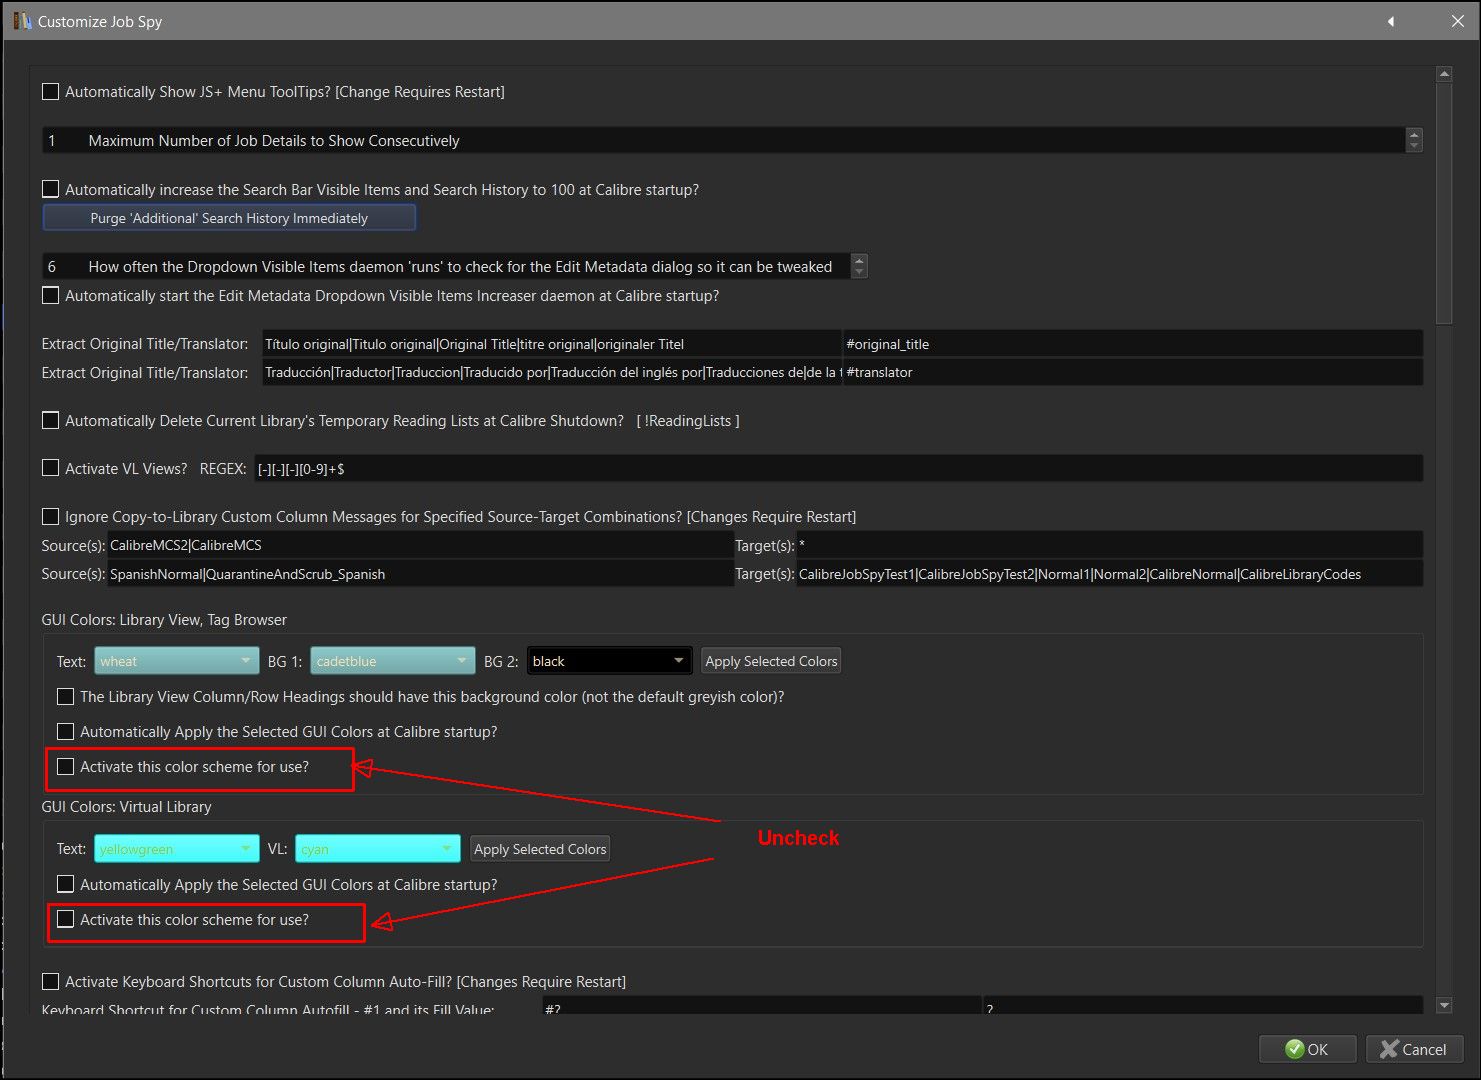
Task: Click the '[ !ReadingLists ]' text
Action: click(x=688, y=421)
